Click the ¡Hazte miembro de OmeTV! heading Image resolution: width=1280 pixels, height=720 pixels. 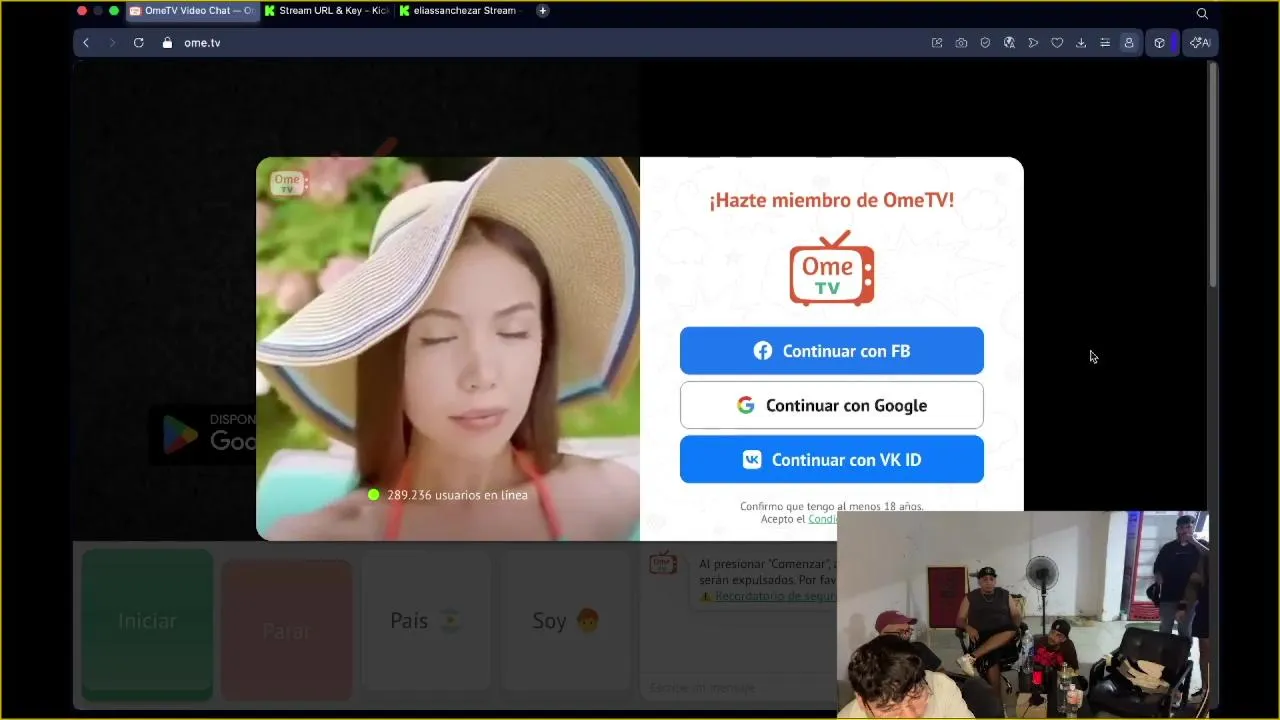[832, 200]
